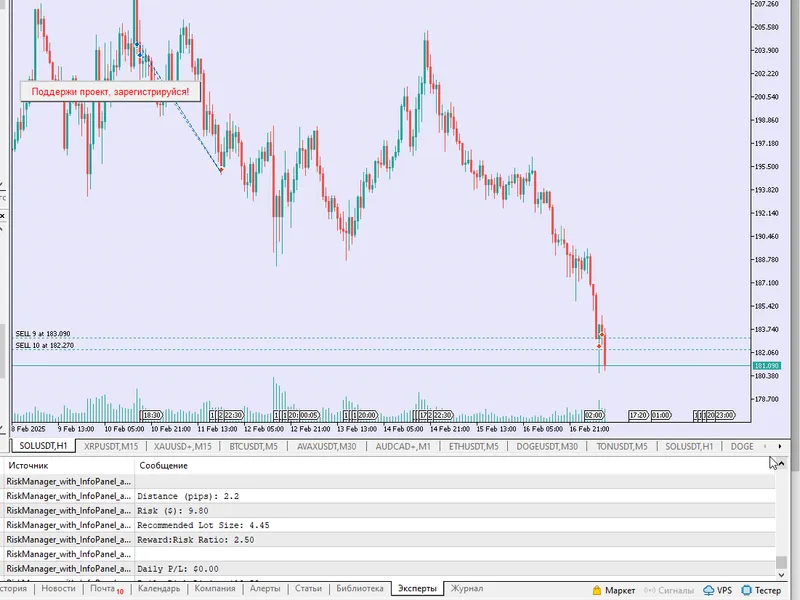Click the current price label 181.090
The width and height of the screenshot is (800, 600).
pyautogui.click(x=766, y=366)
